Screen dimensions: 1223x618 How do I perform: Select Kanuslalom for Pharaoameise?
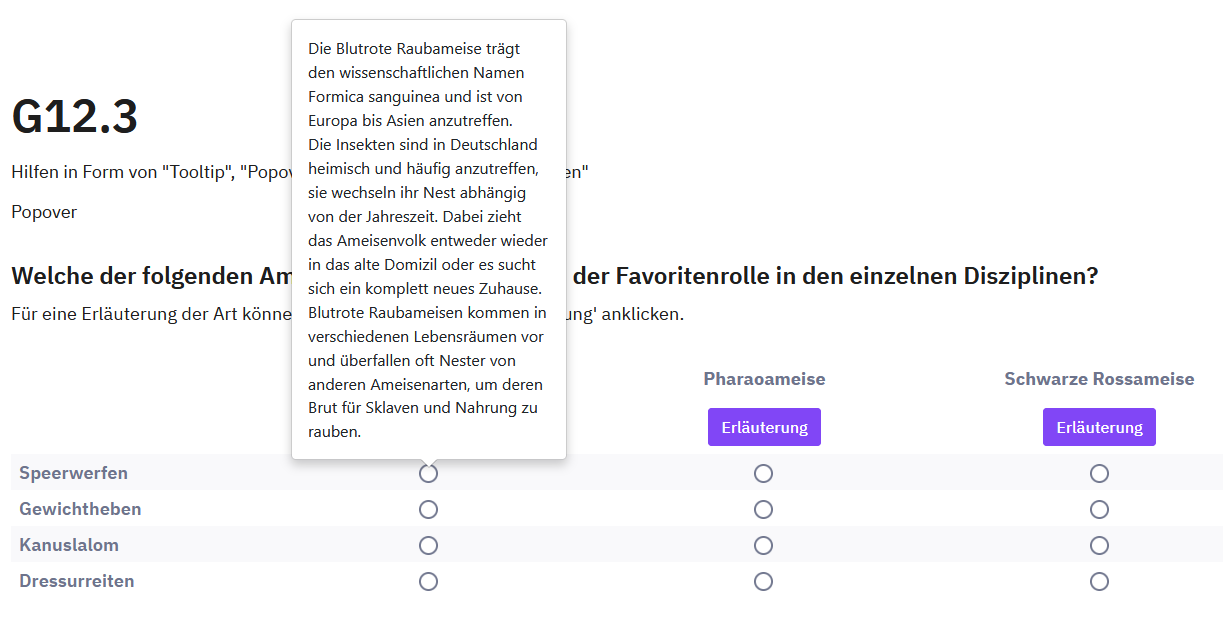tap(764, 545)
